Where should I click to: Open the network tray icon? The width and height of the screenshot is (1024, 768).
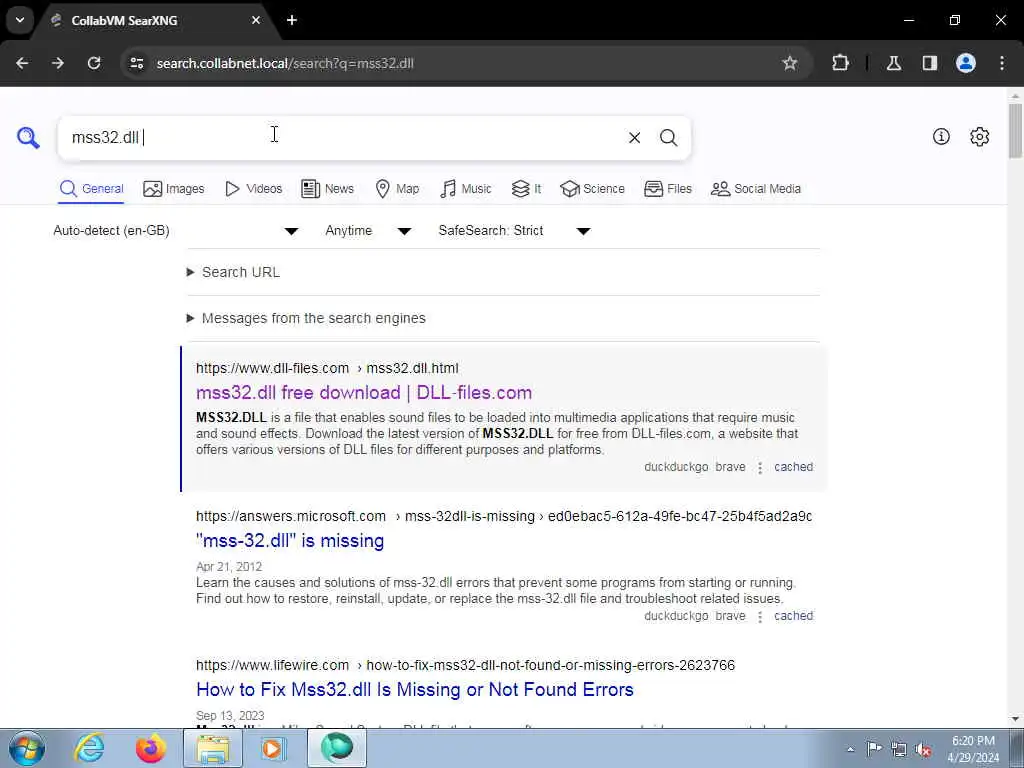pyautogui.click(x=899, y=749)
